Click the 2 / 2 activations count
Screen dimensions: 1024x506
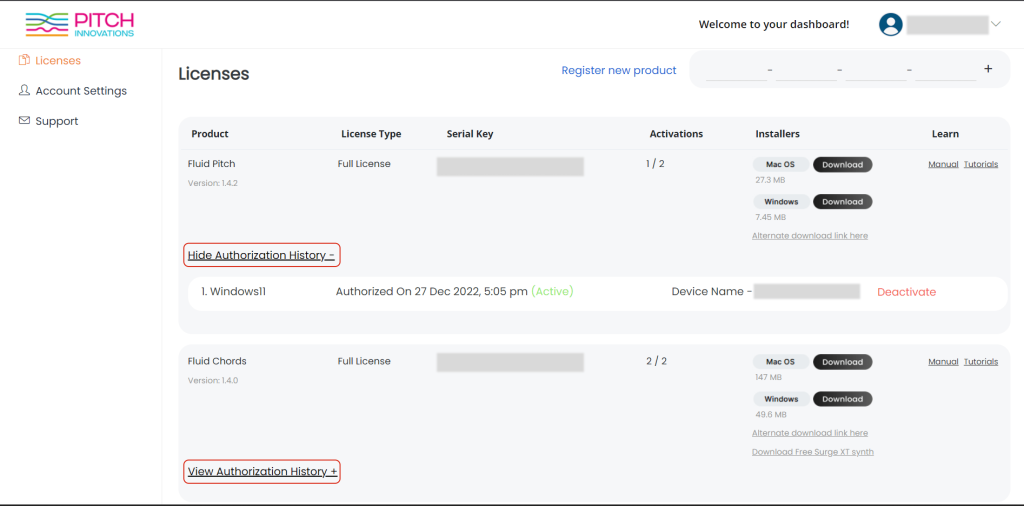point(656,361)
